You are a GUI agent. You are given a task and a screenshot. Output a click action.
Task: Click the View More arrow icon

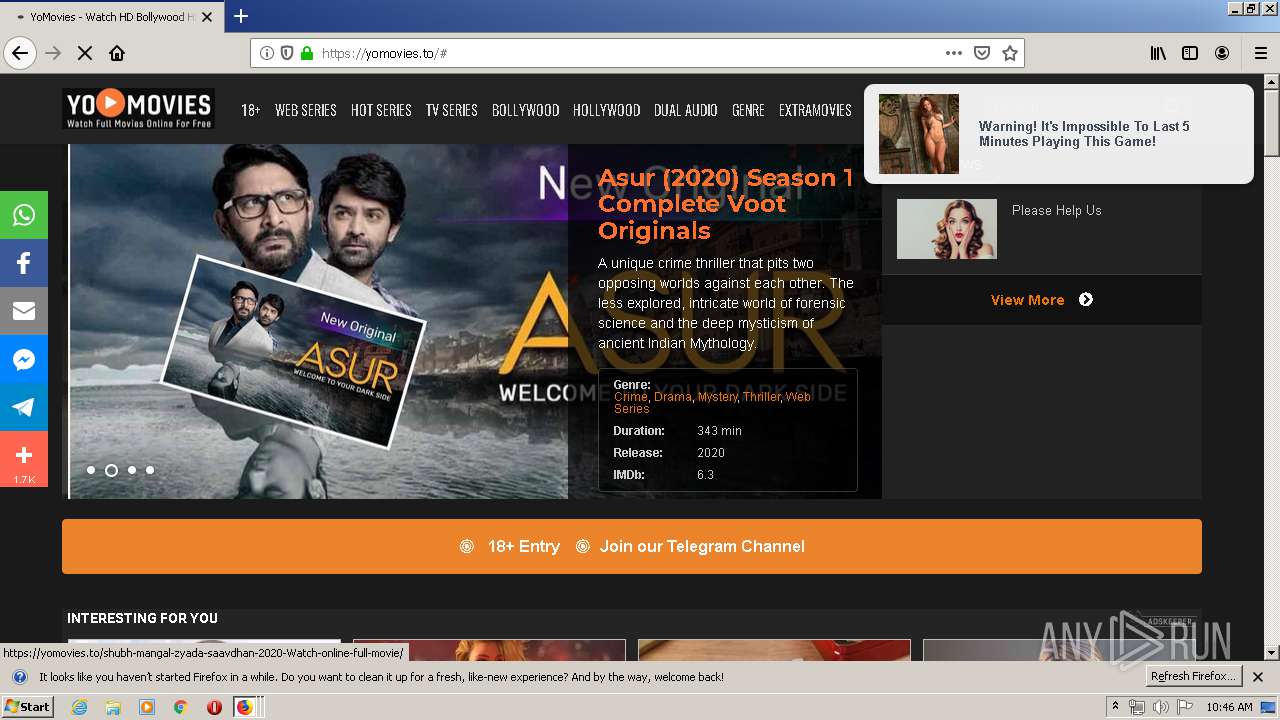pyautogui.click(x=1086, y=299)
